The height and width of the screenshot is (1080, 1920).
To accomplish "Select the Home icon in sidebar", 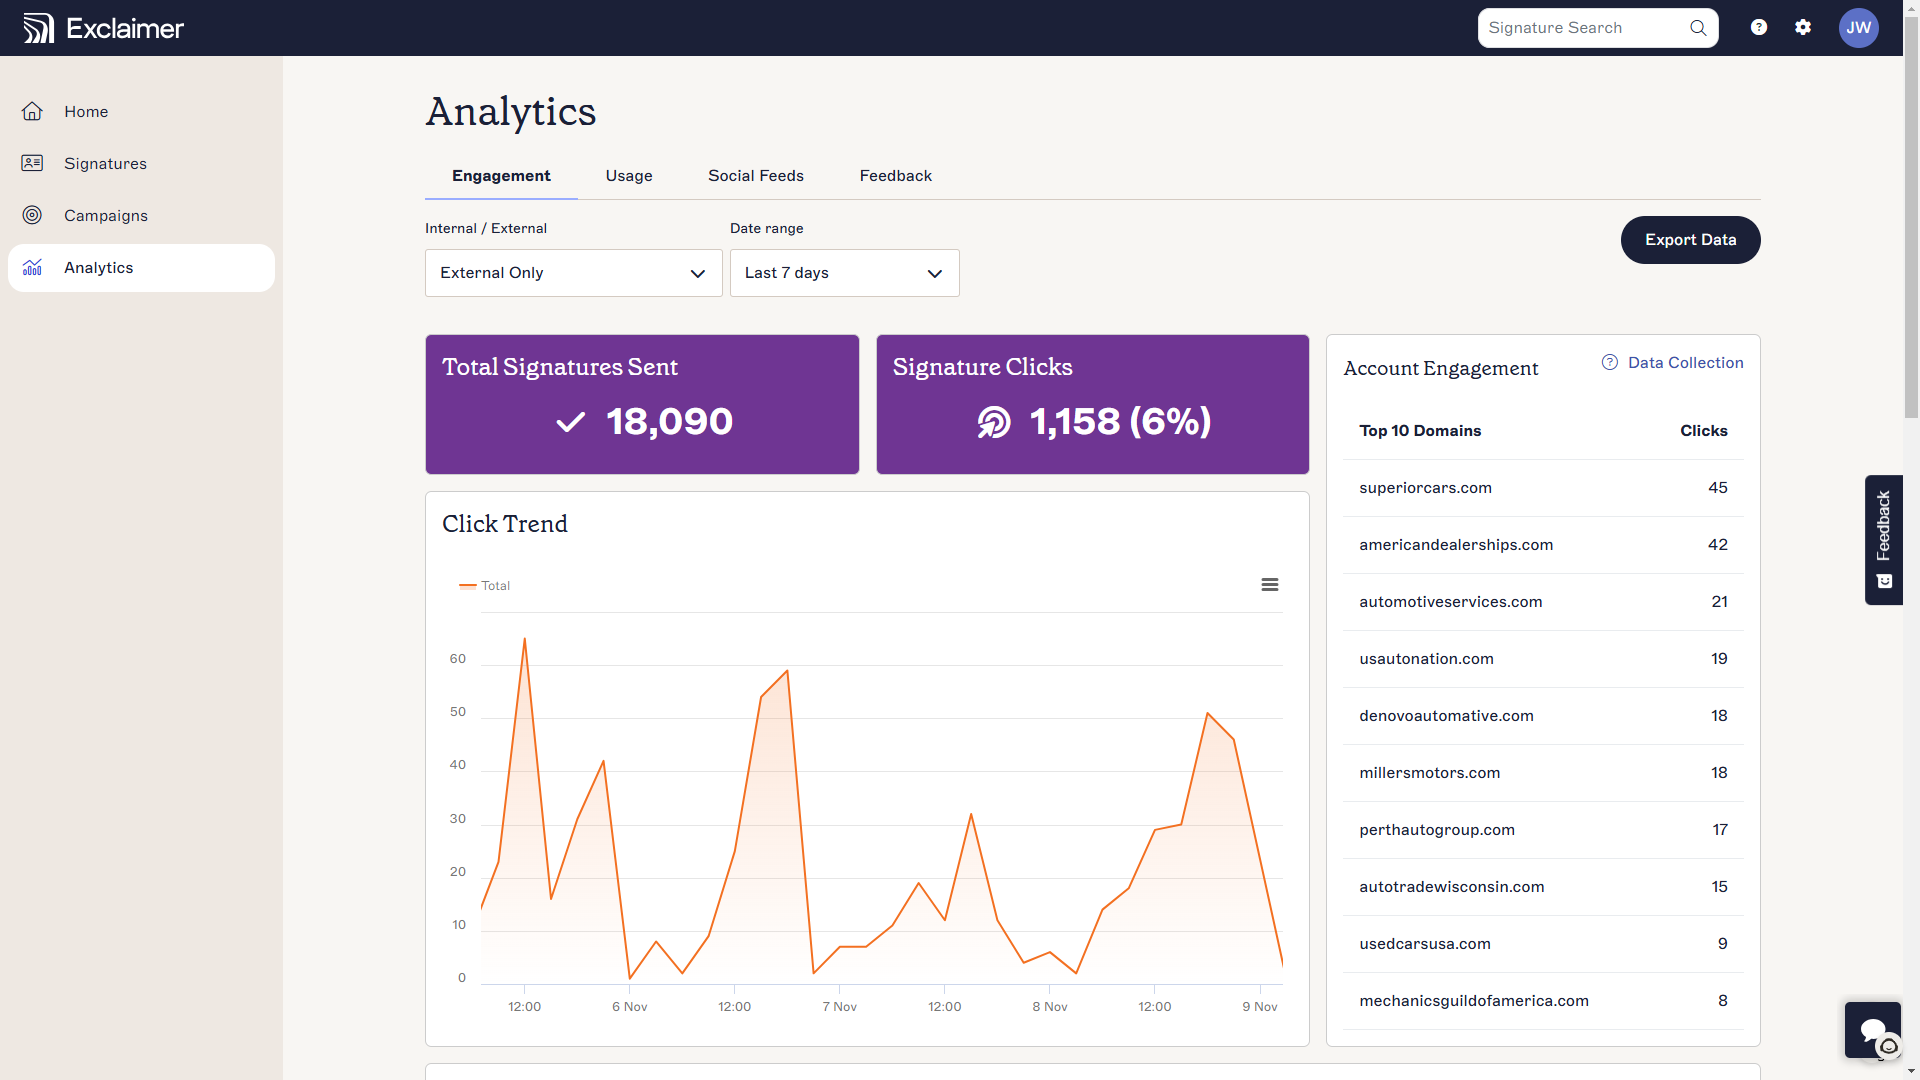I will (33, 111).
